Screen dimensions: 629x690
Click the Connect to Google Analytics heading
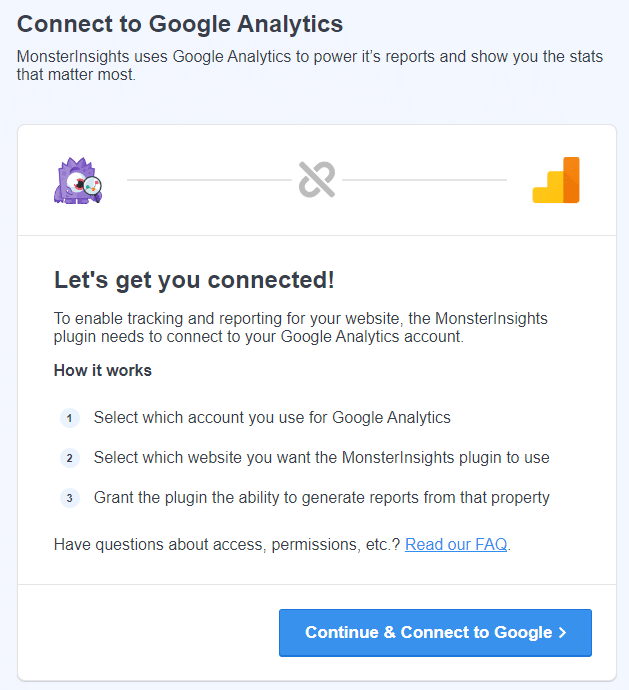(x=180, y=24)
